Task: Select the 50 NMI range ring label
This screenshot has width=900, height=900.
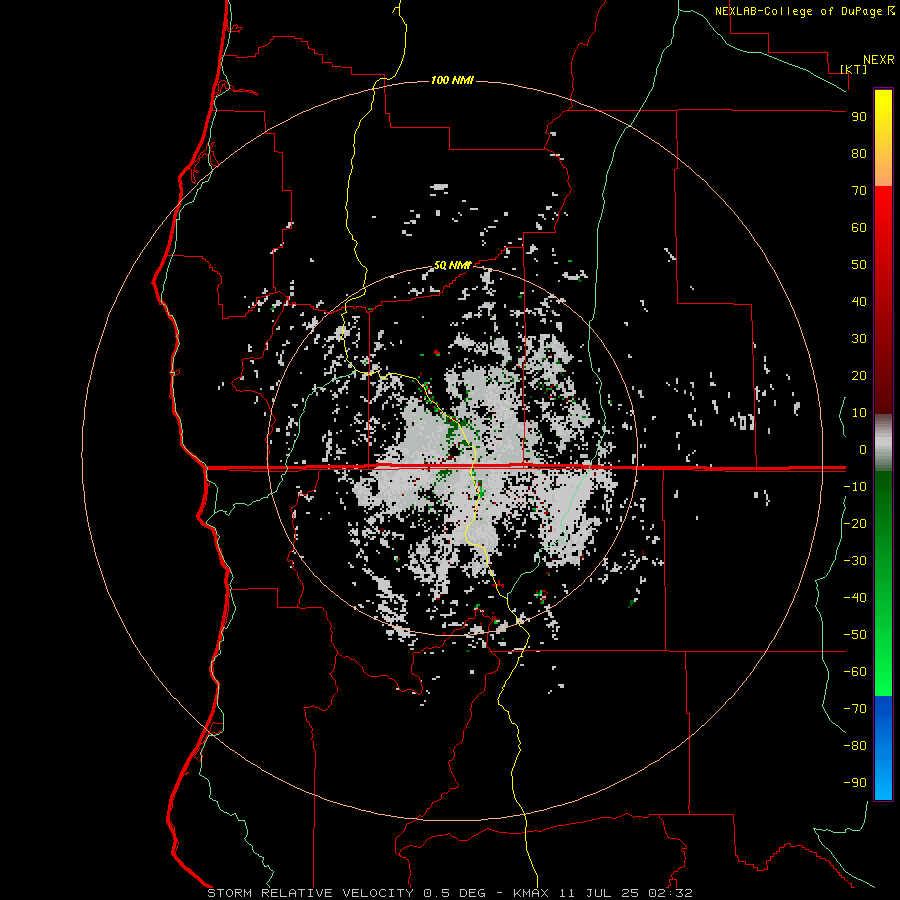Action: 452,265
